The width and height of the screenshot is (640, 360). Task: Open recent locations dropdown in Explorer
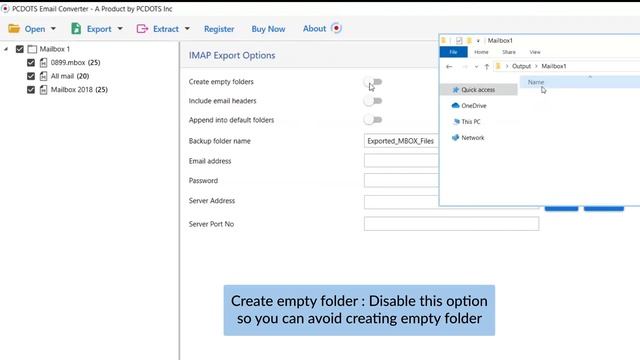[476, 67]
